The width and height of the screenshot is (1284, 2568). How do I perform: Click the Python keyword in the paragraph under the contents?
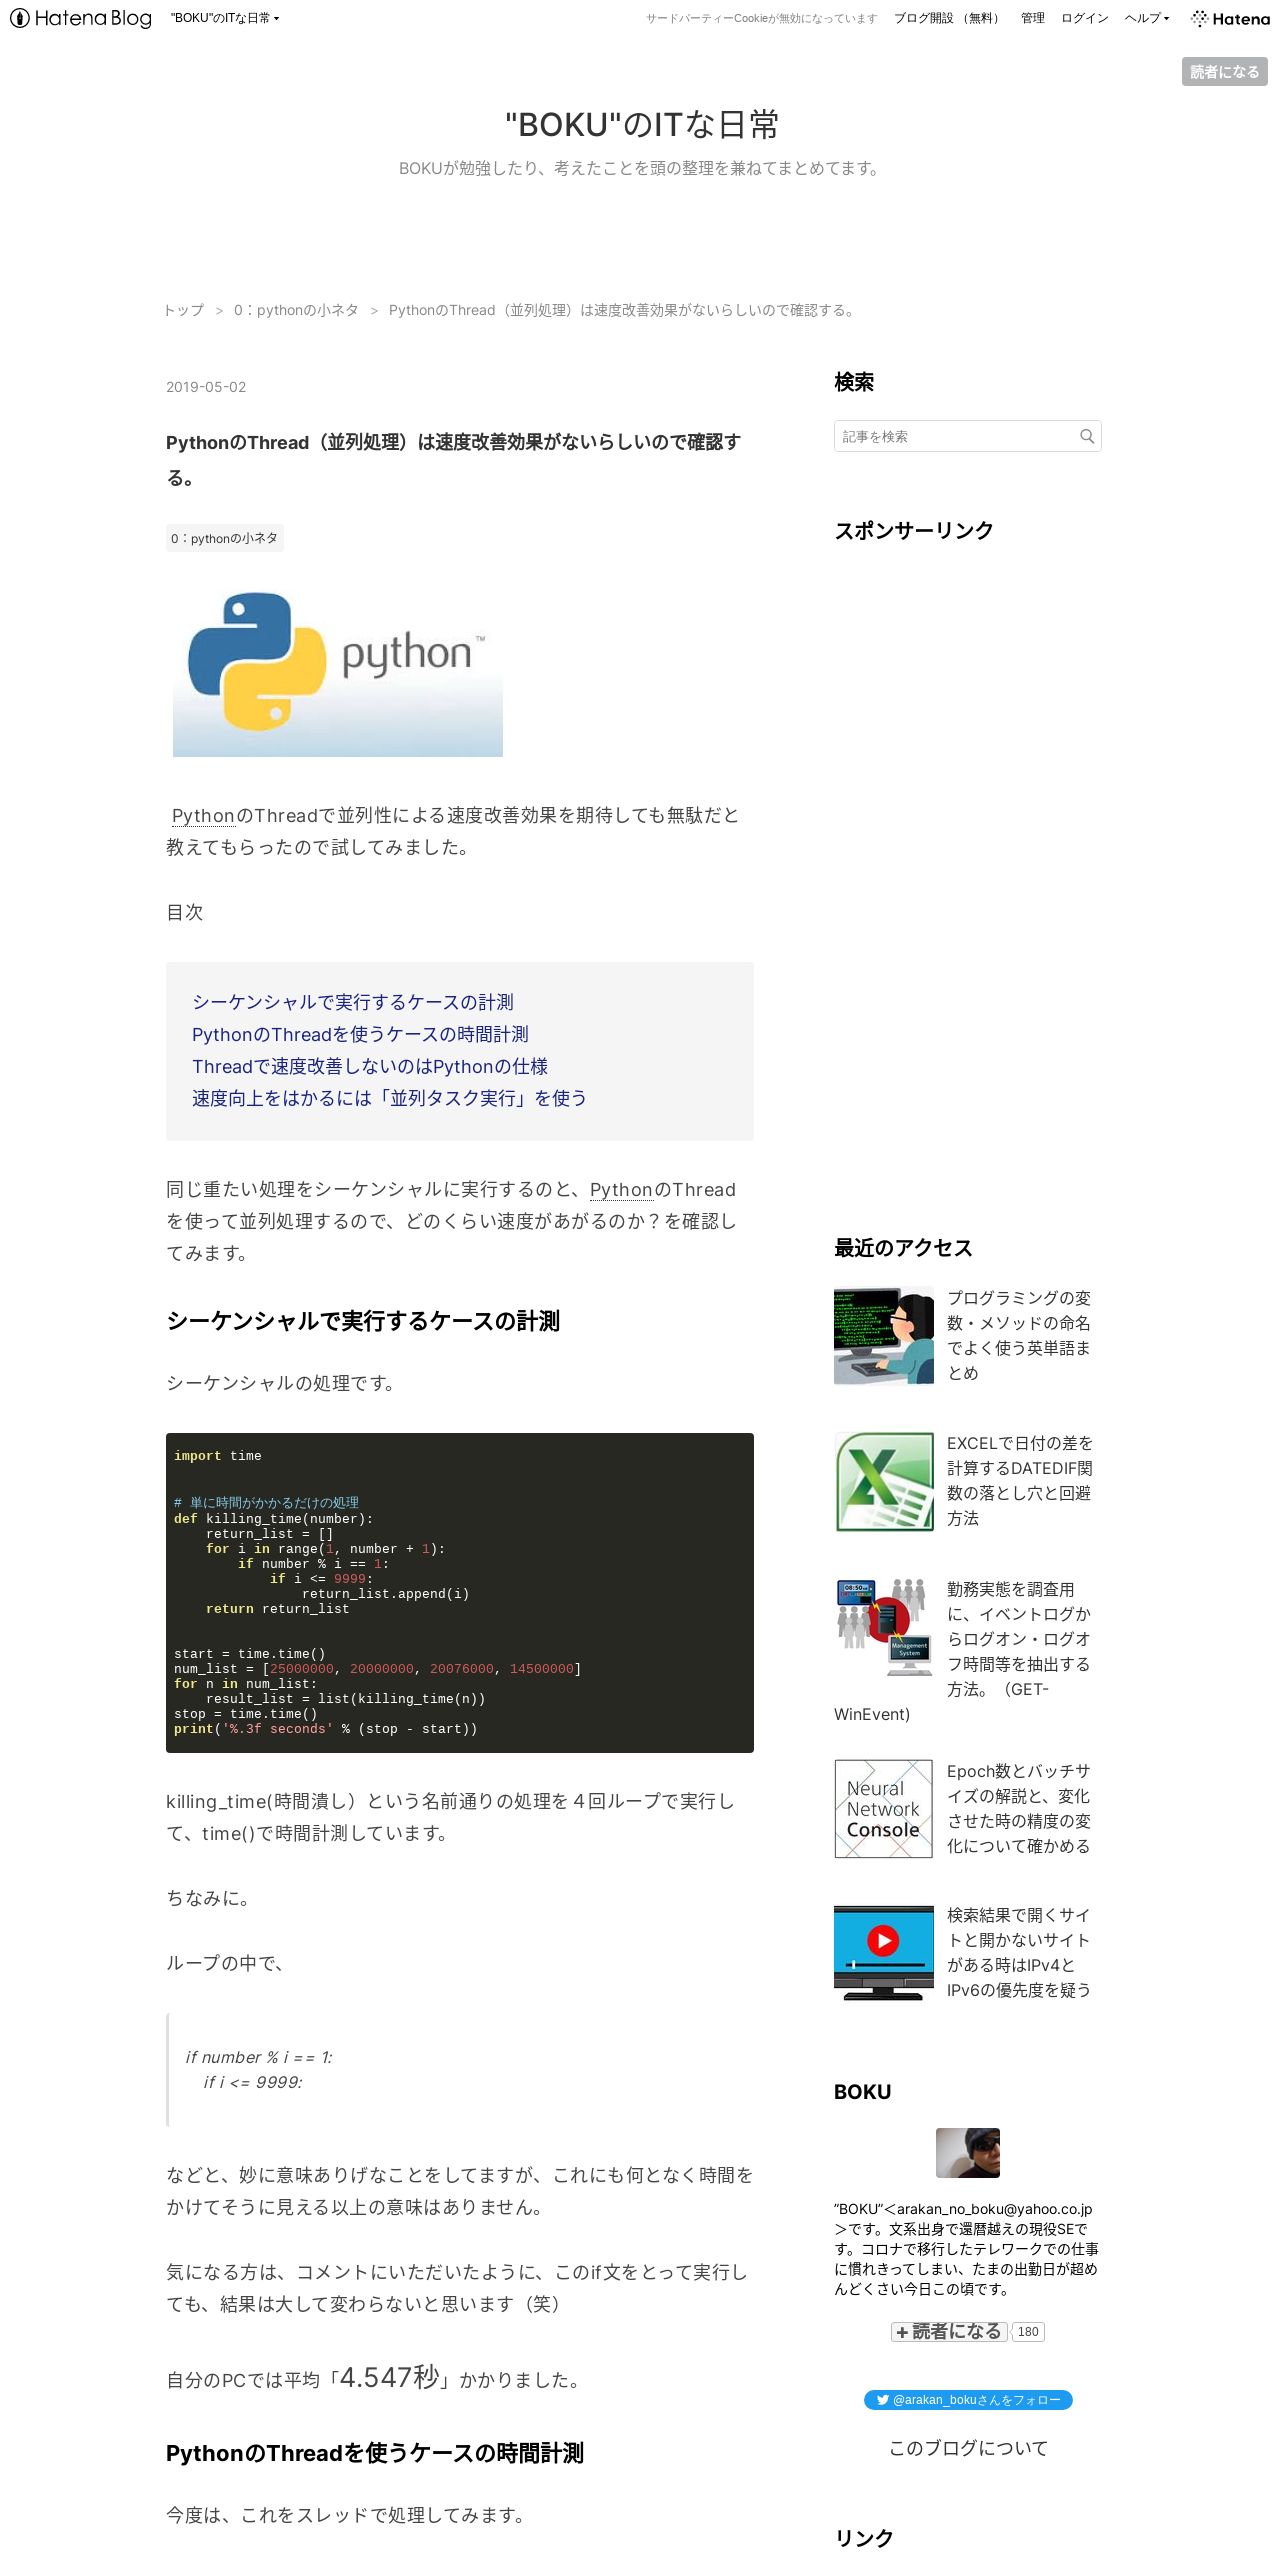621,1189
